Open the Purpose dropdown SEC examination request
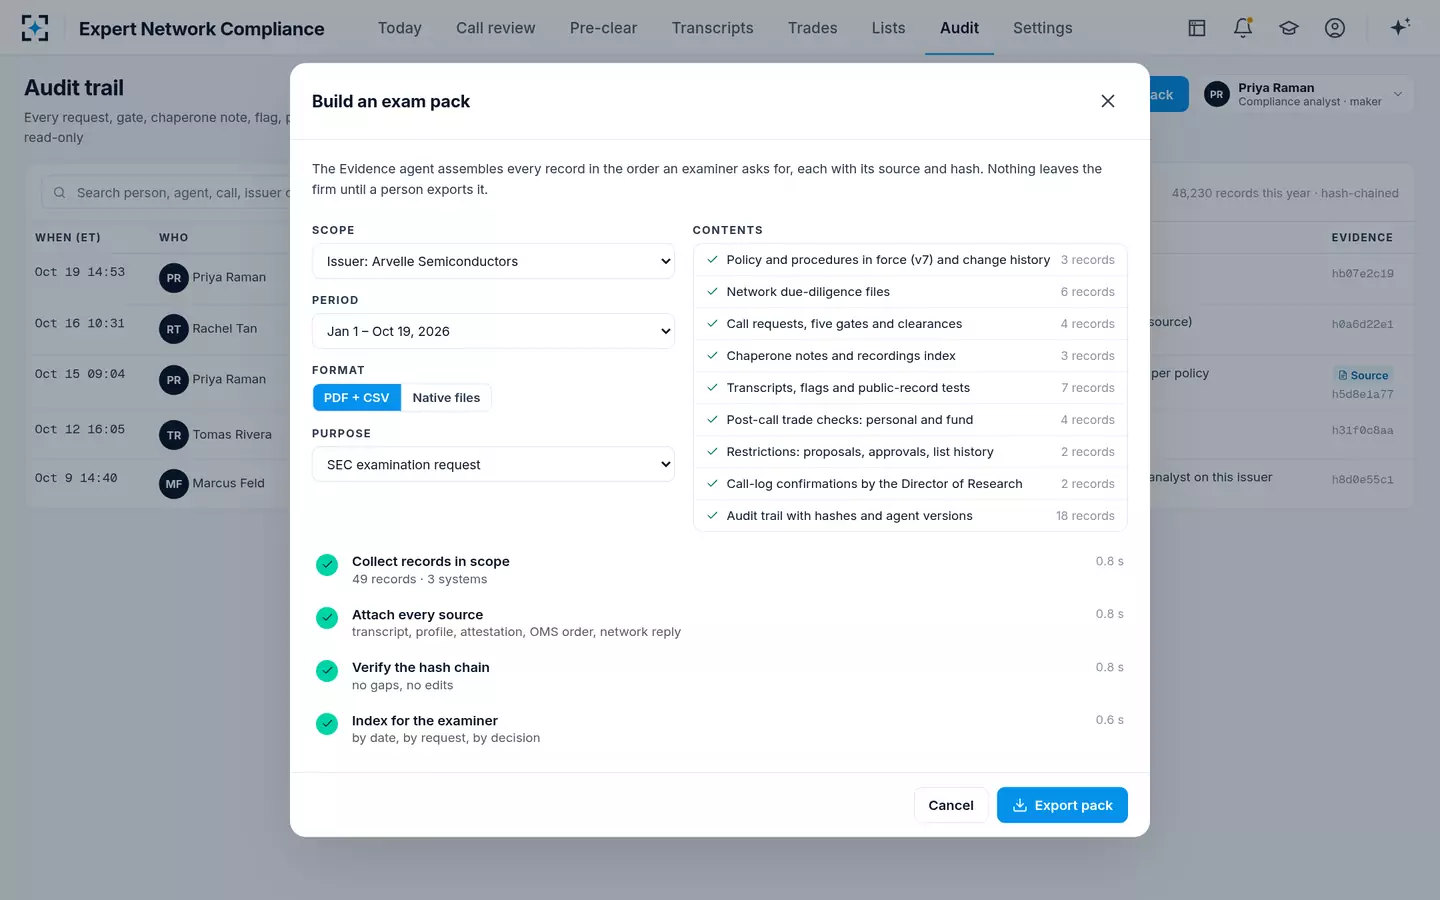This screenshot has width=1440, height=900. click(x=493, y=464)
